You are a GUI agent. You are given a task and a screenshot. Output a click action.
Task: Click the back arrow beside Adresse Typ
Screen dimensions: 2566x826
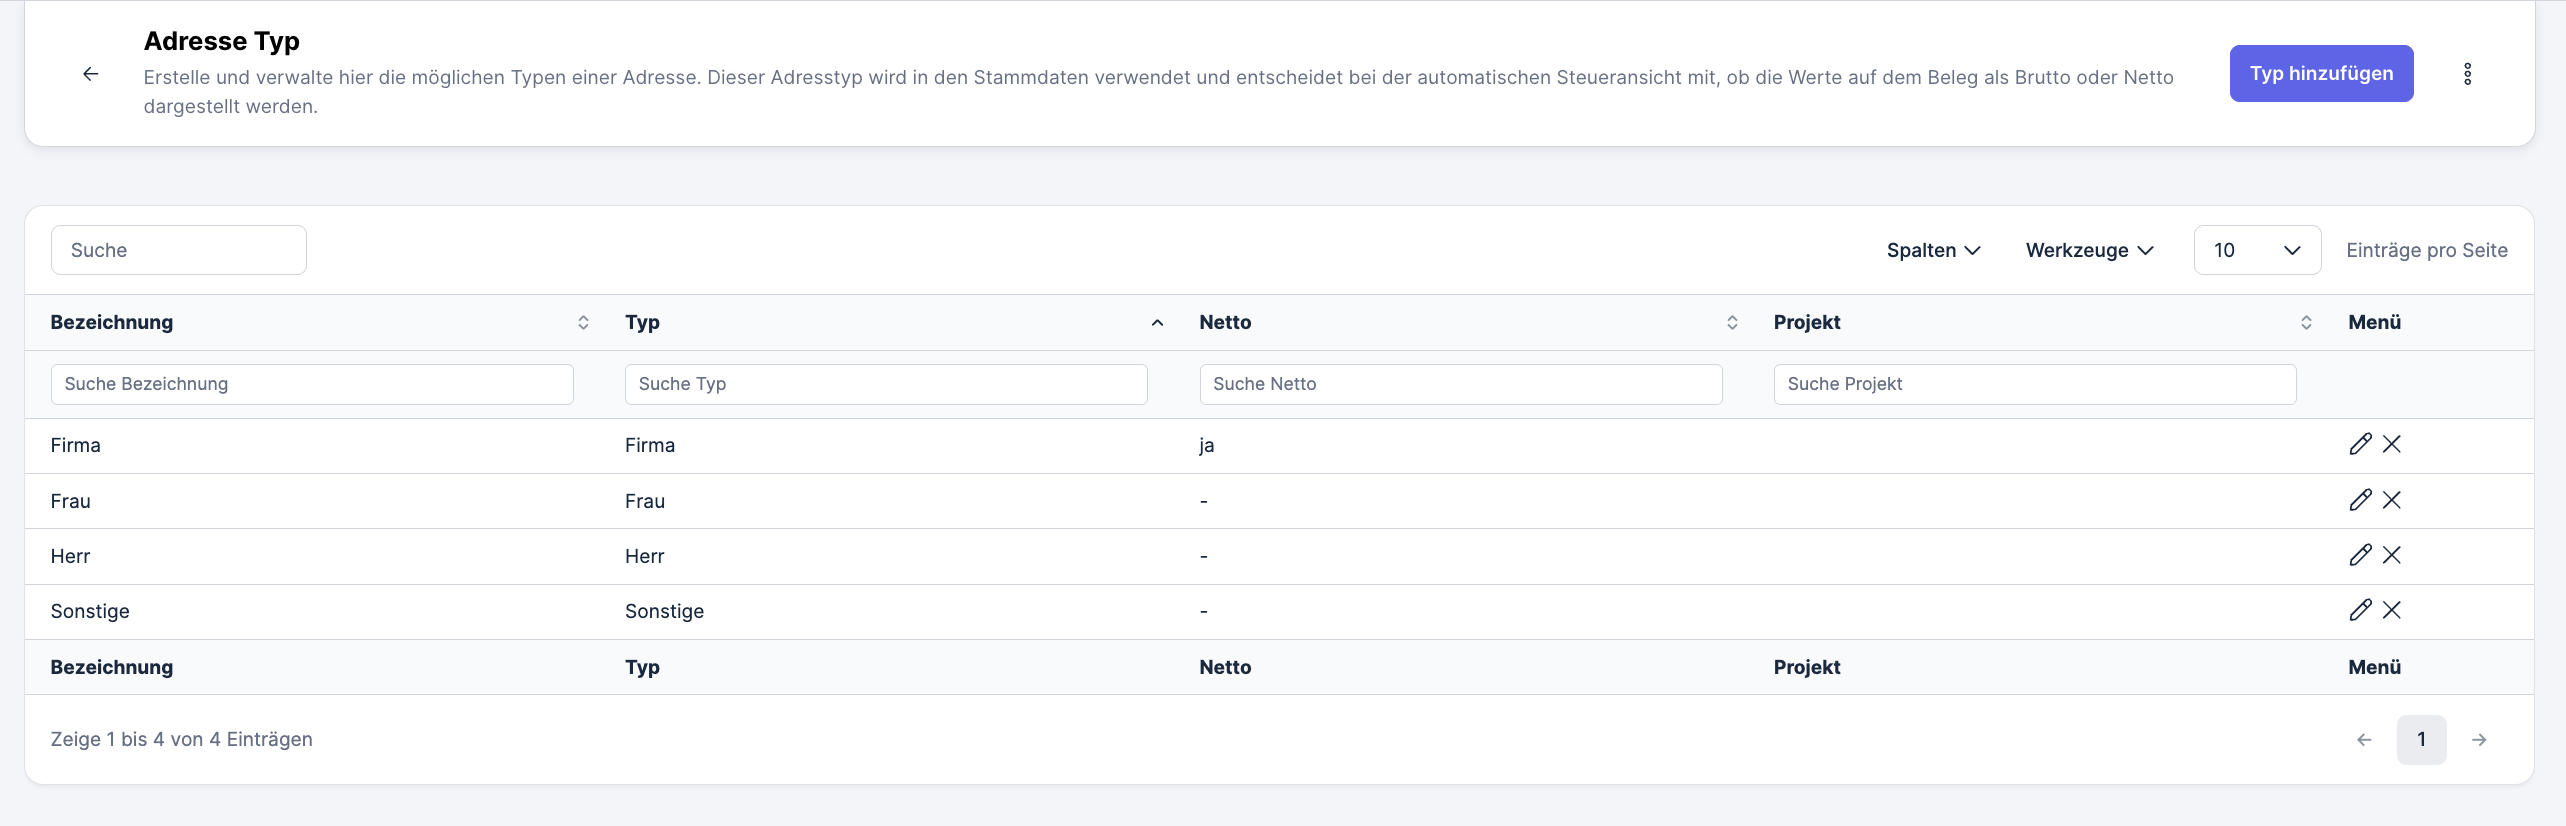[x=90, y=74]
